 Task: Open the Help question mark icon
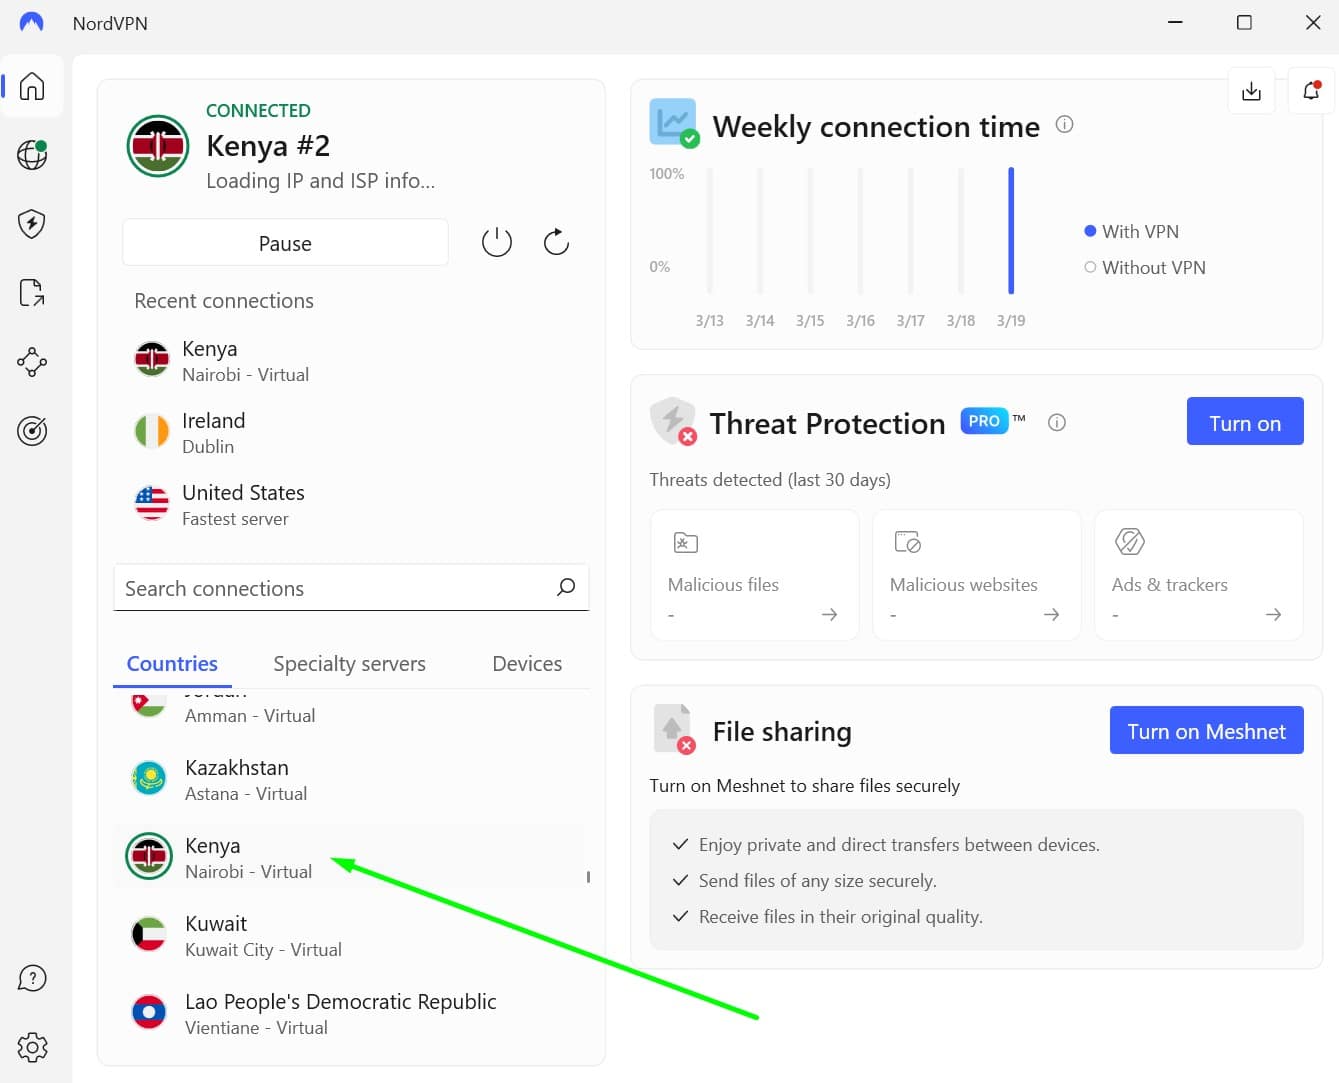pyautogui.click(x=32, y=978)
